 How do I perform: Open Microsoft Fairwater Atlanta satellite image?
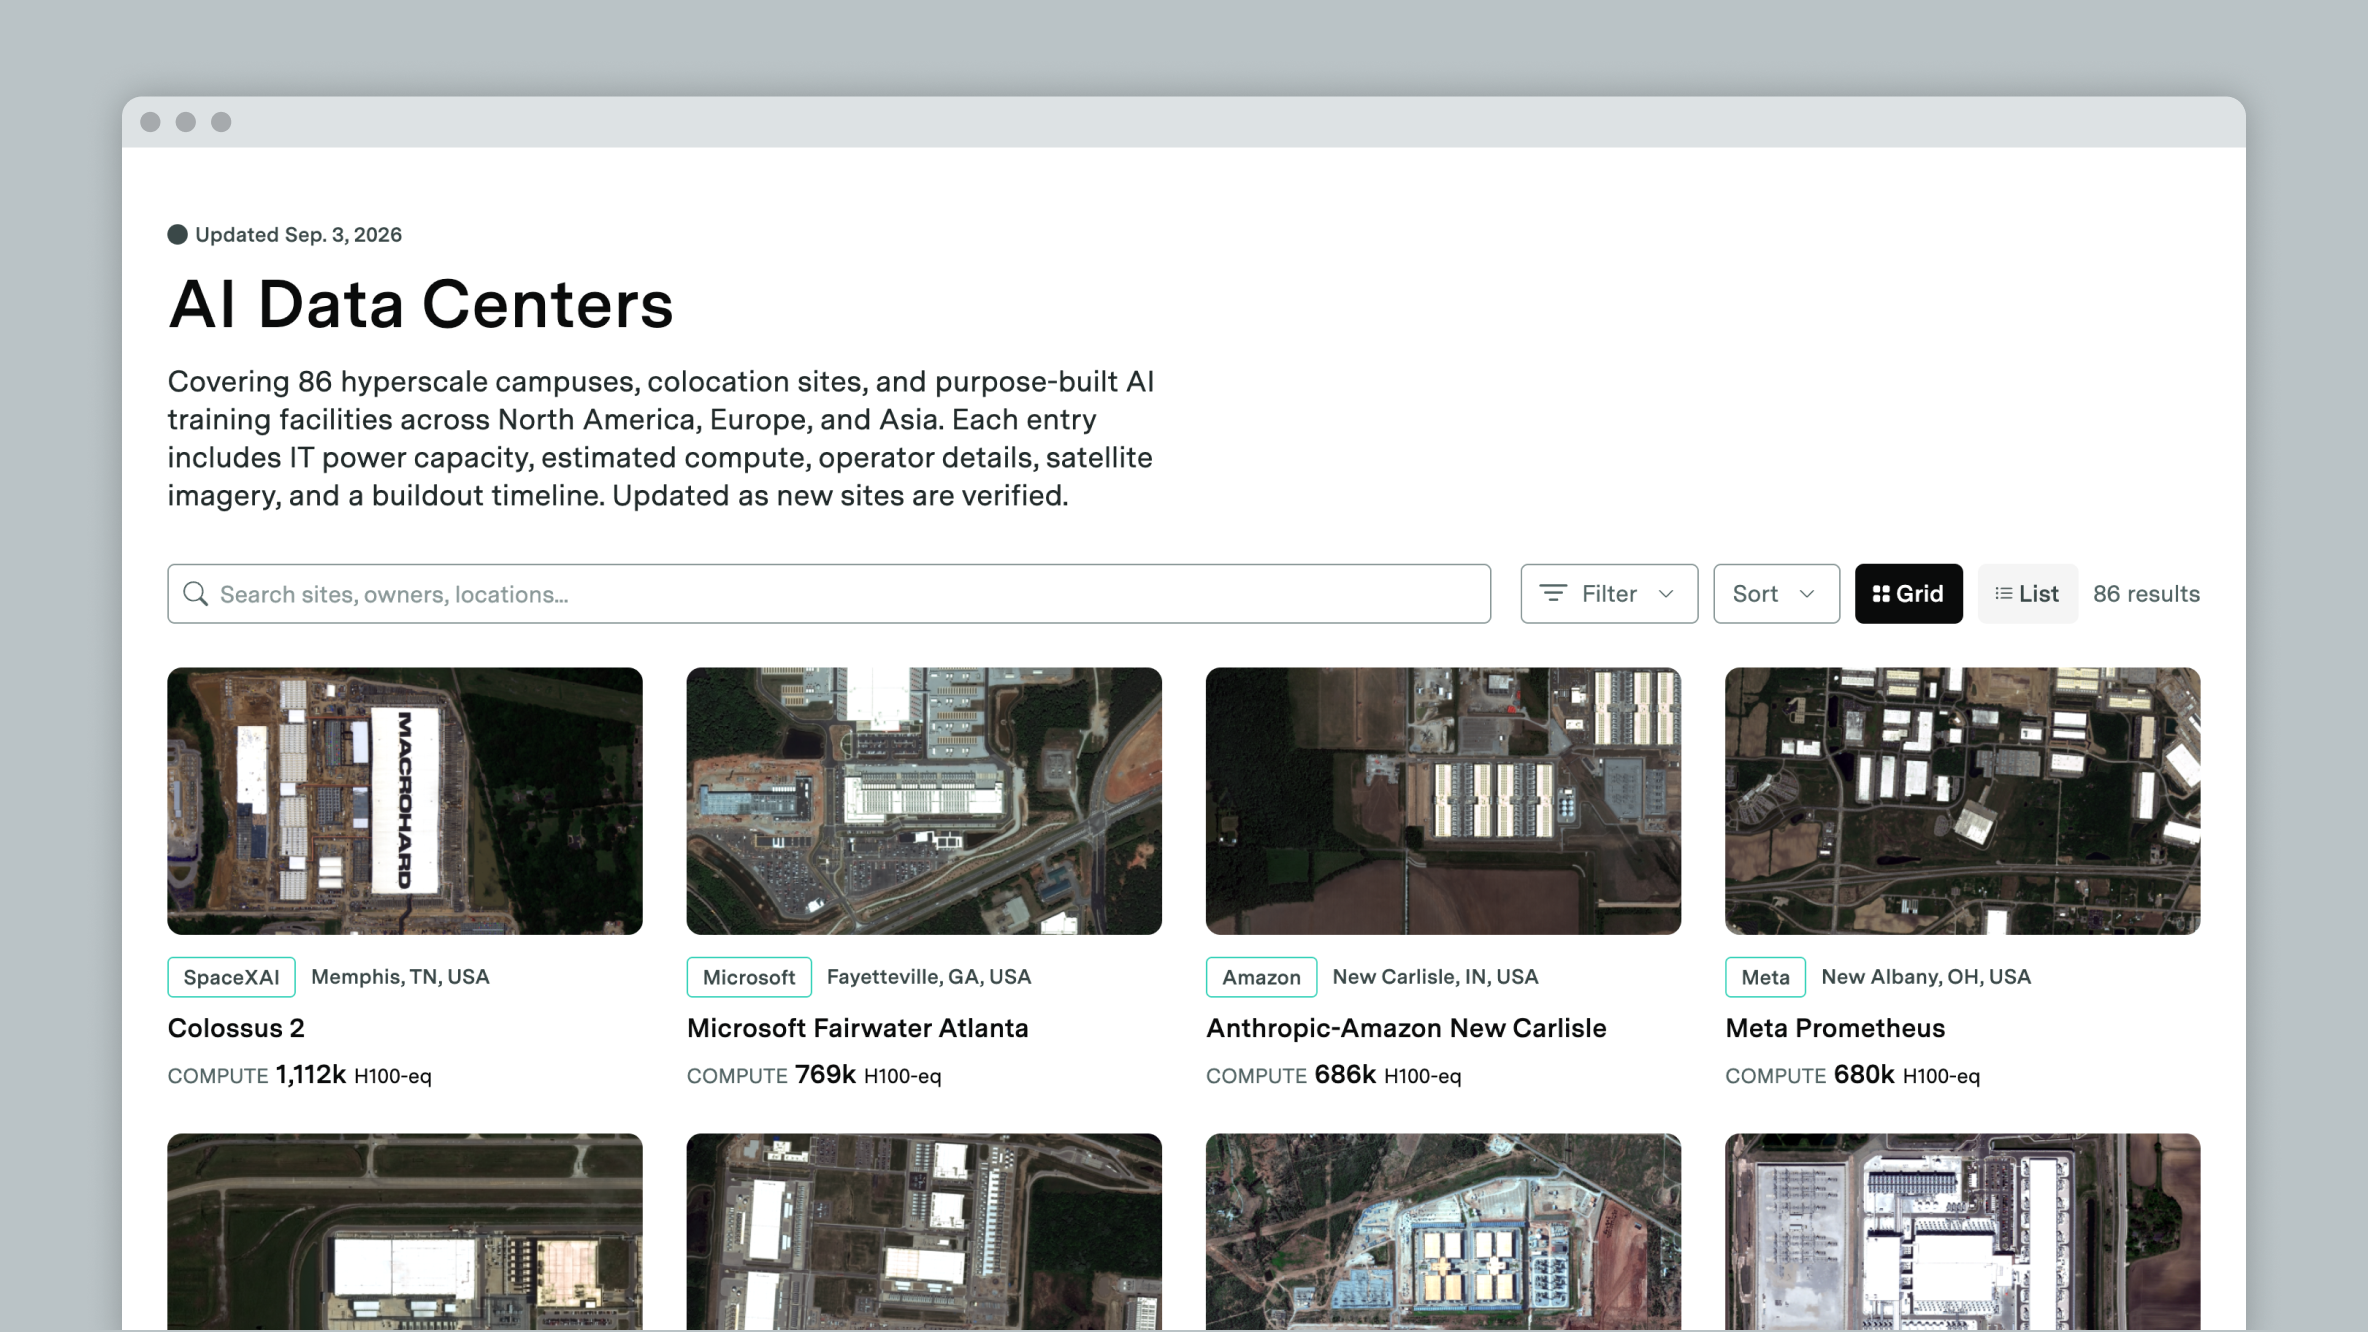(x=924, y=801)
